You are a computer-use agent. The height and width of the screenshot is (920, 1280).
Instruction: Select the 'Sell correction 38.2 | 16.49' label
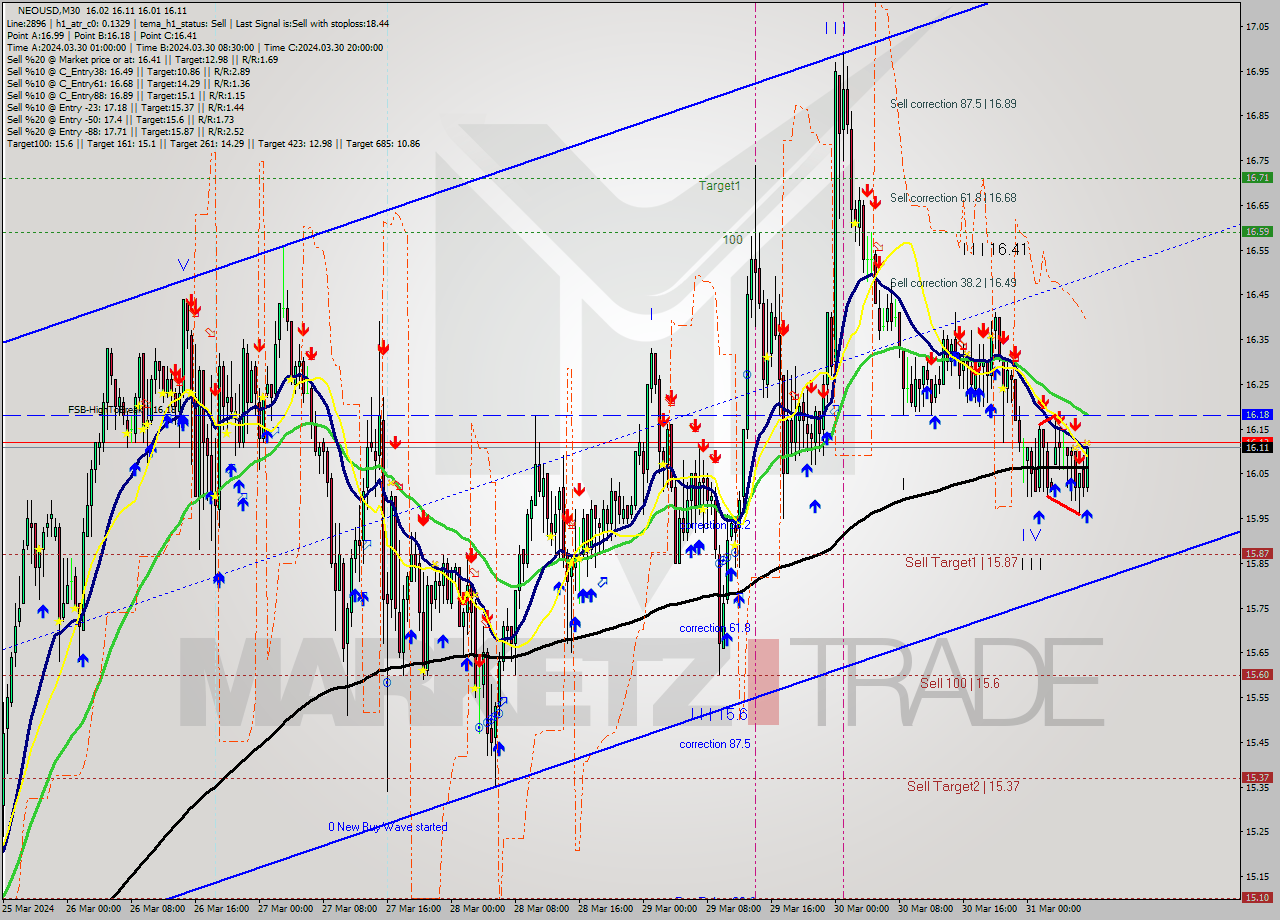[953, 283]
